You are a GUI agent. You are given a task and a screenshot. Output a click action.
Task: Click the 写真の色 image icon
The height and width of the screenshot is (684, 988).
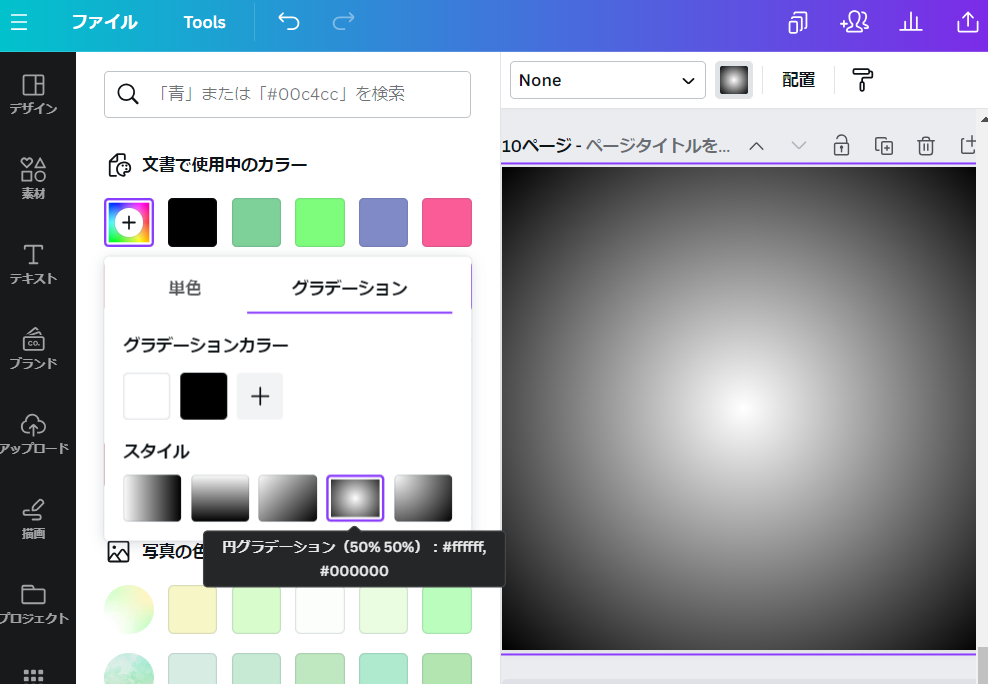[118, 552]
